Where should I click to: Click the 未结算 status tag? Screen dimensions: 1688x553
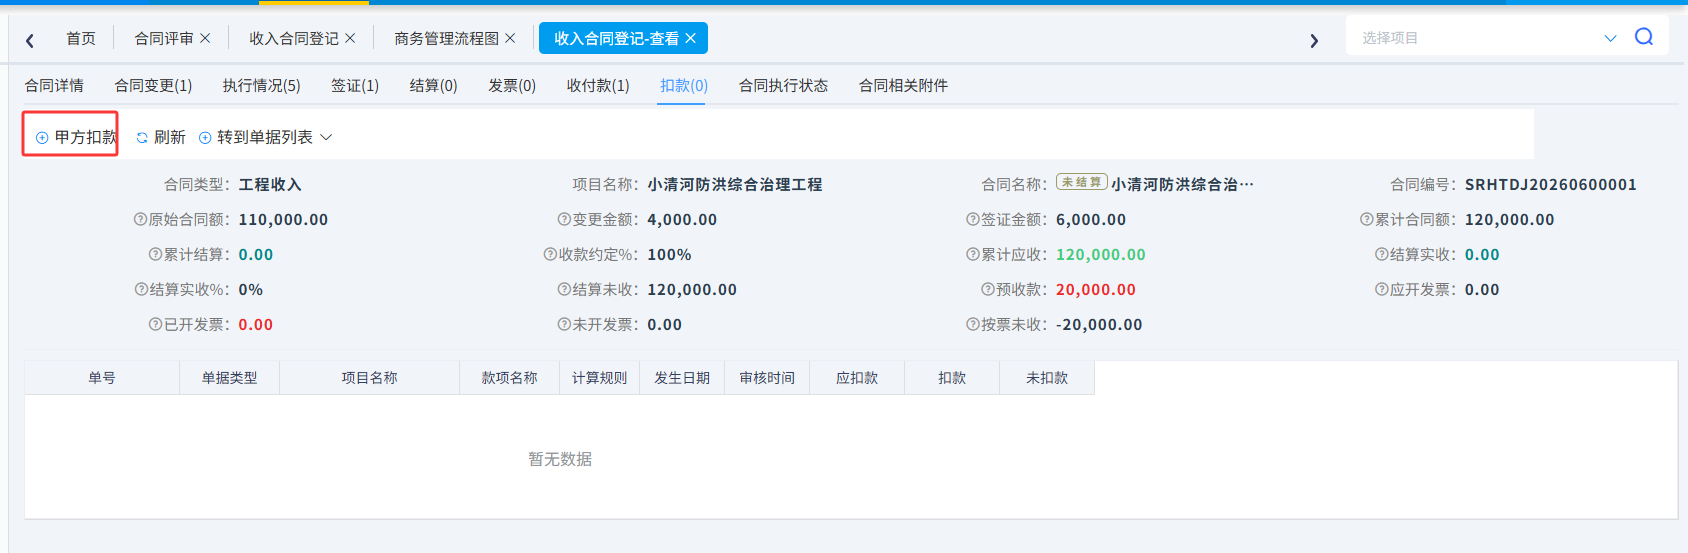(x=1082, y=182)
